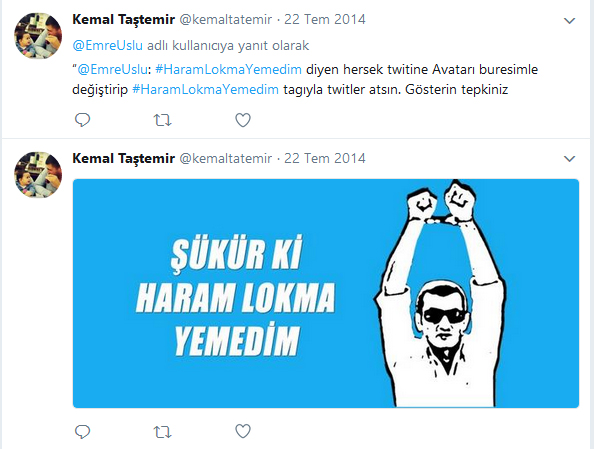Open the second tweet's 22 Tem 2014 timestamp
Viewport: 594px width, 449px height.
[325, 158]
